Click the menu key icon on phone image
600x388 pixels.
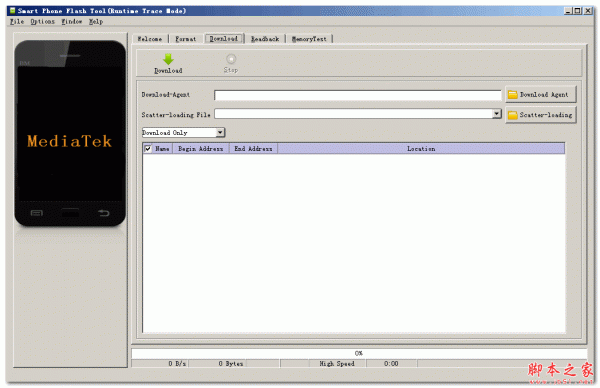point(37,213)
